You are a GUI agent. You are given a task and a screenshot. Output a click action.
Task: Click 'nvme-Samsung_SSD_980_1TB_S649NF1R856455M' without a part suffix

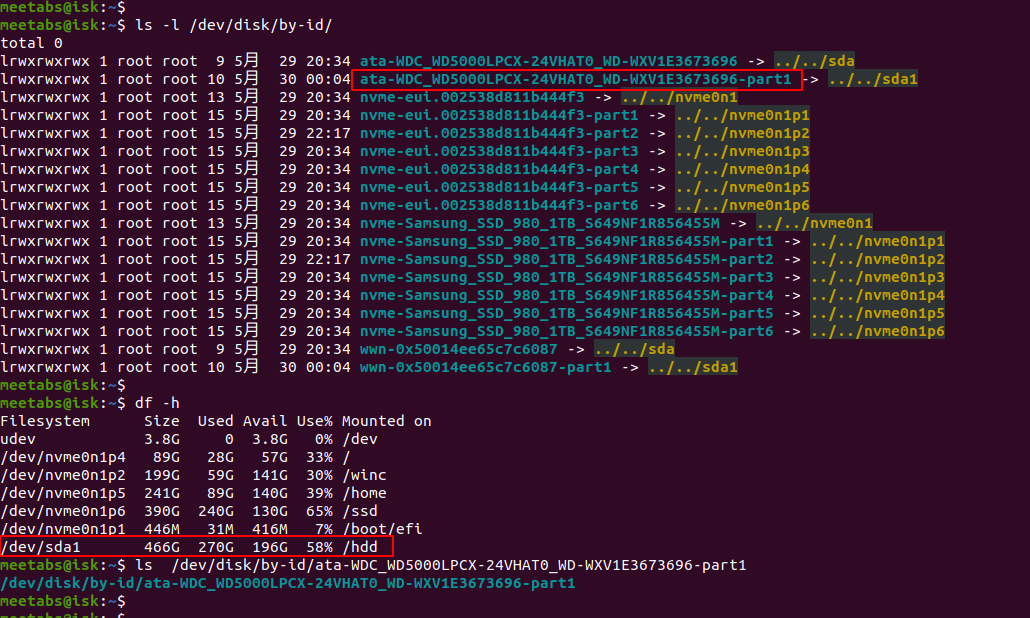point(539,223)
